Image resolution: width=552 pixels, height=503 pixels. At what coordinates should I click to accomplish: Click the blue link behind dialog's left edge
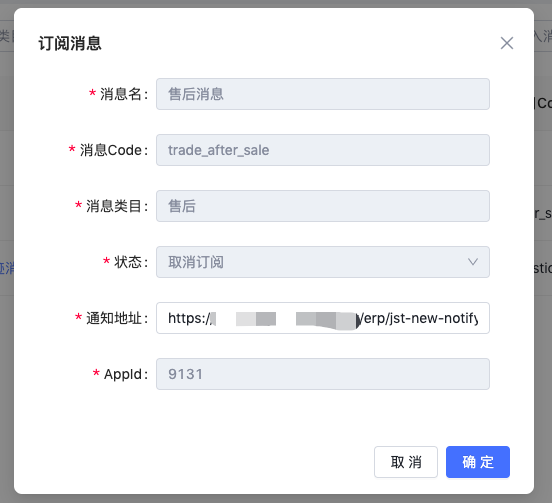pyautogui.click(x=7, y=268)
